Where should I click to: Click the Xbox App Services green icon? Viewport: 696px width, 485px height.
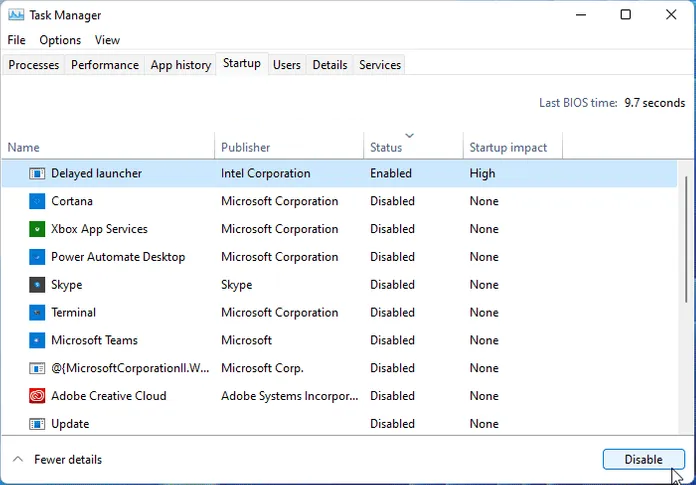[x=37, y=229]
